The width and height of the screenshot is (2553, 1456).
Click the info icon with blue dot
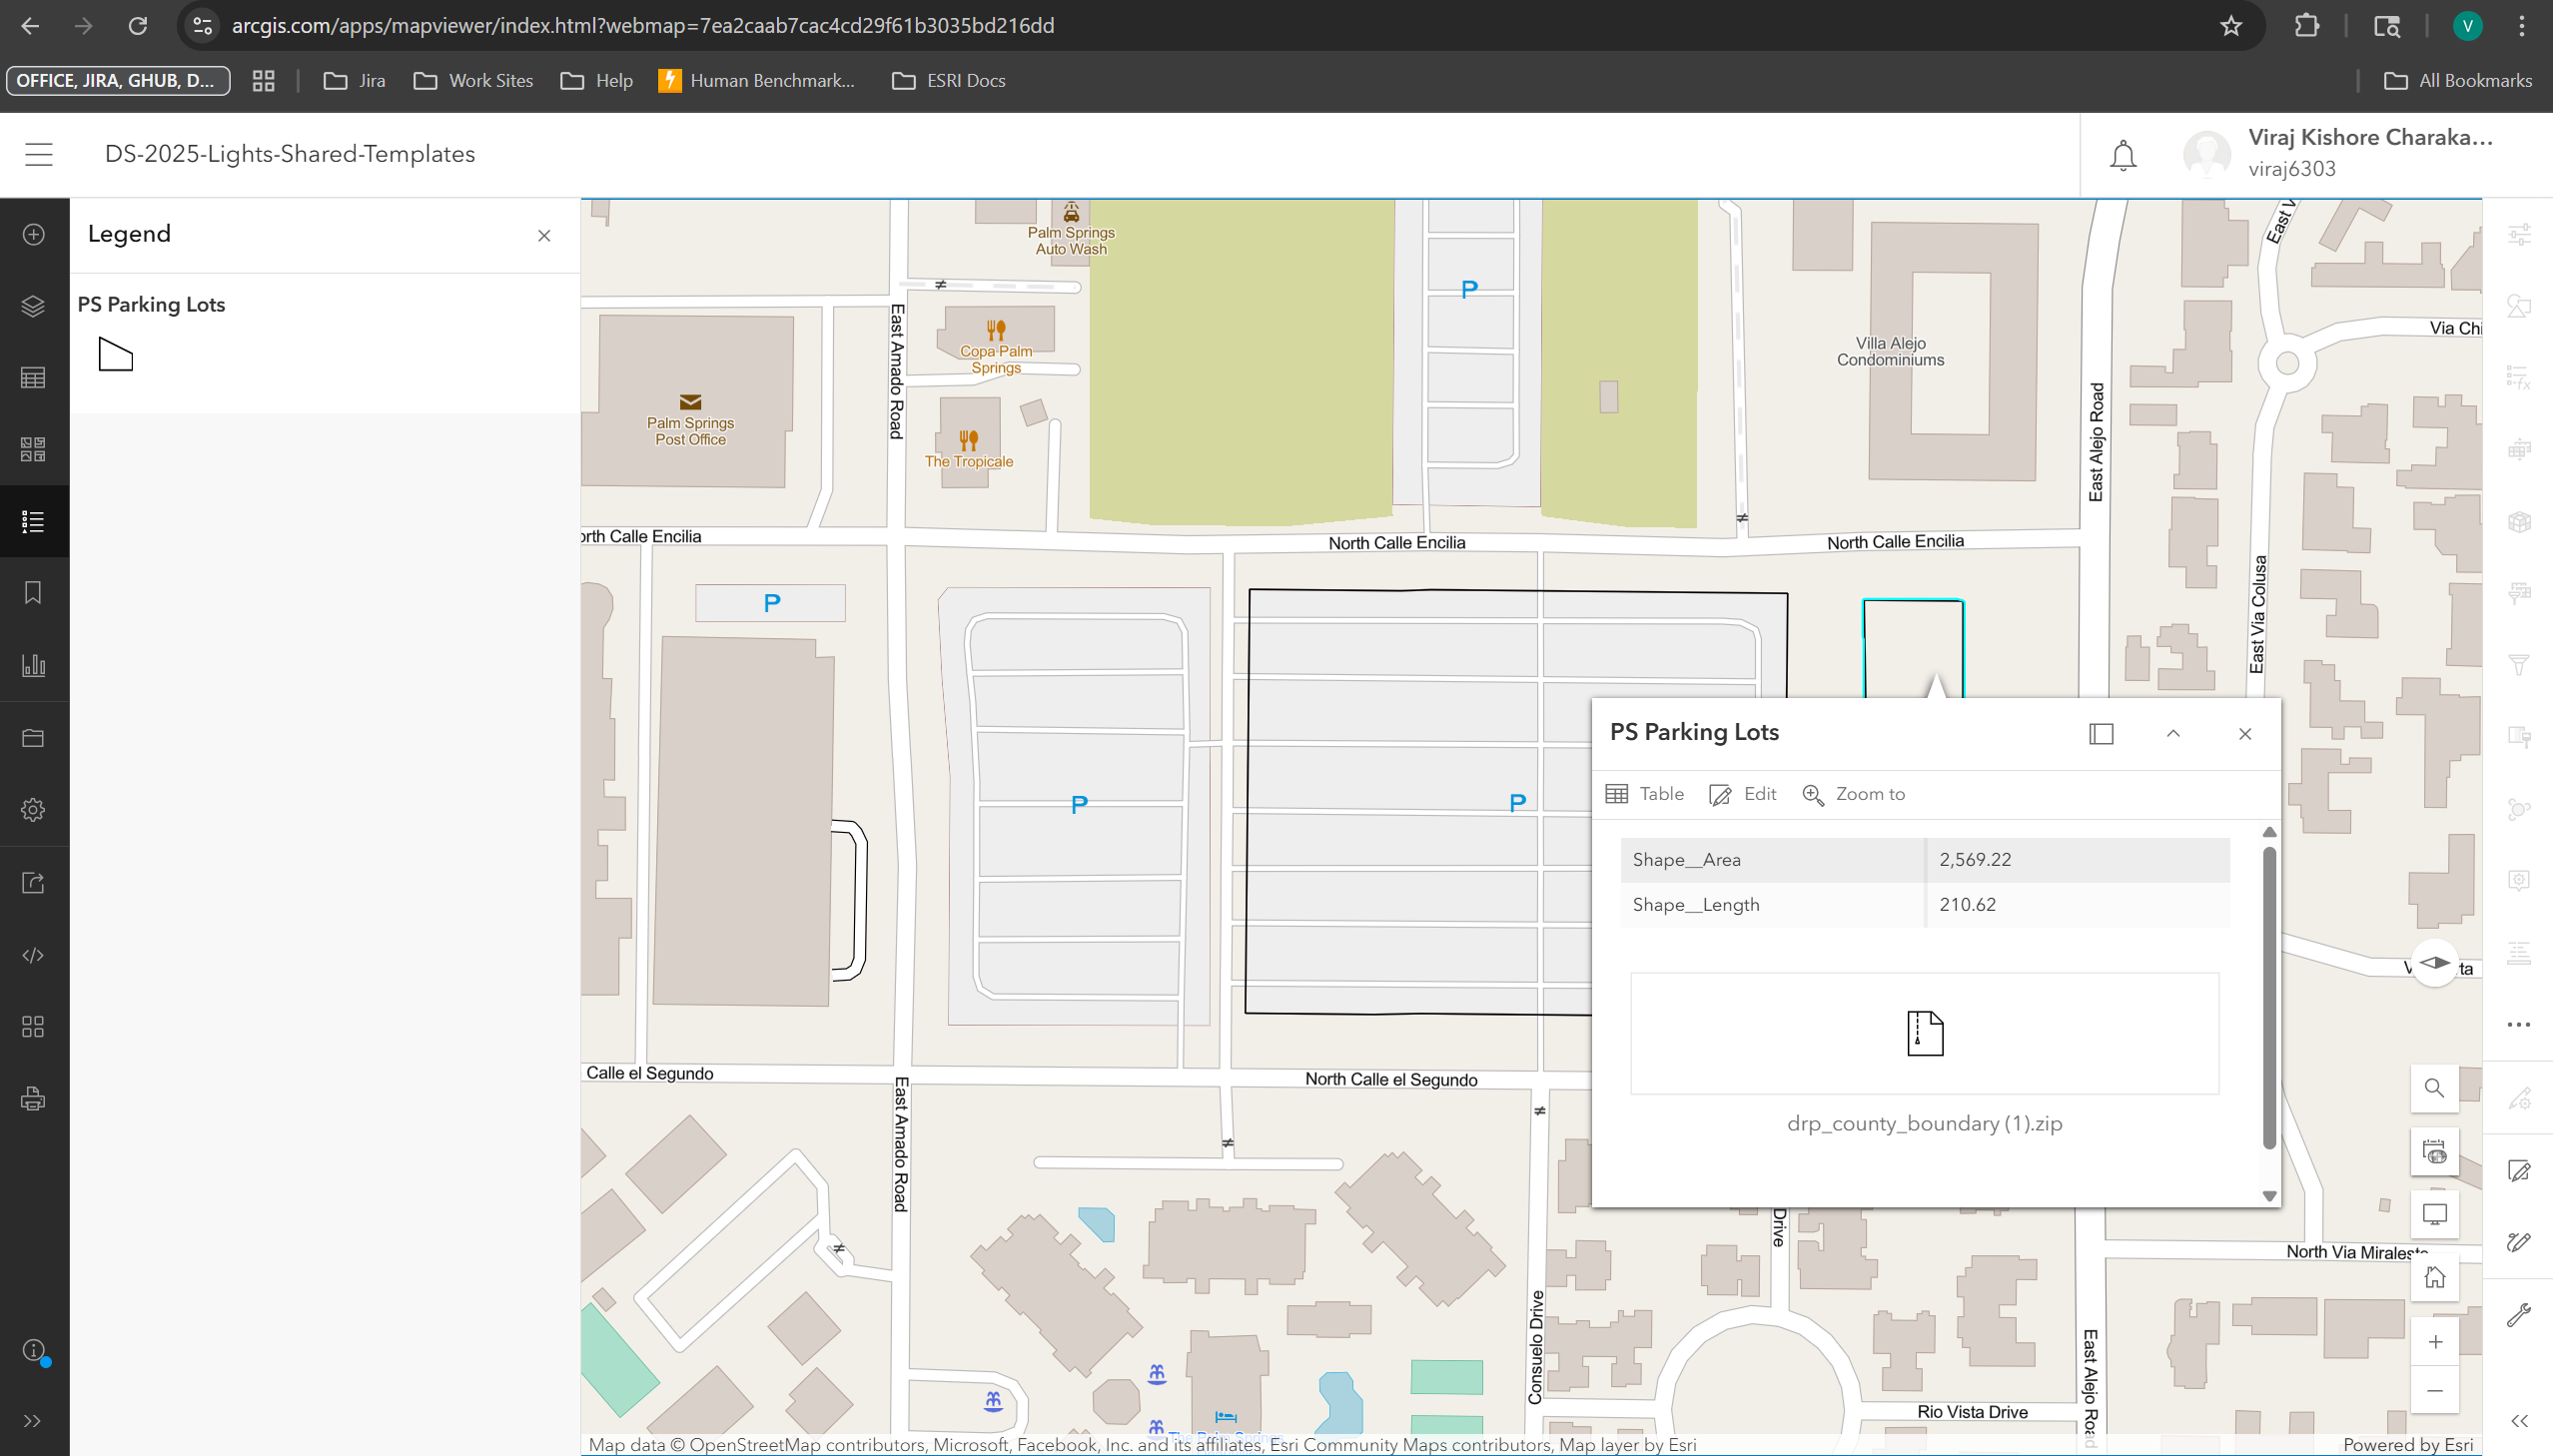click(35, 1351)
